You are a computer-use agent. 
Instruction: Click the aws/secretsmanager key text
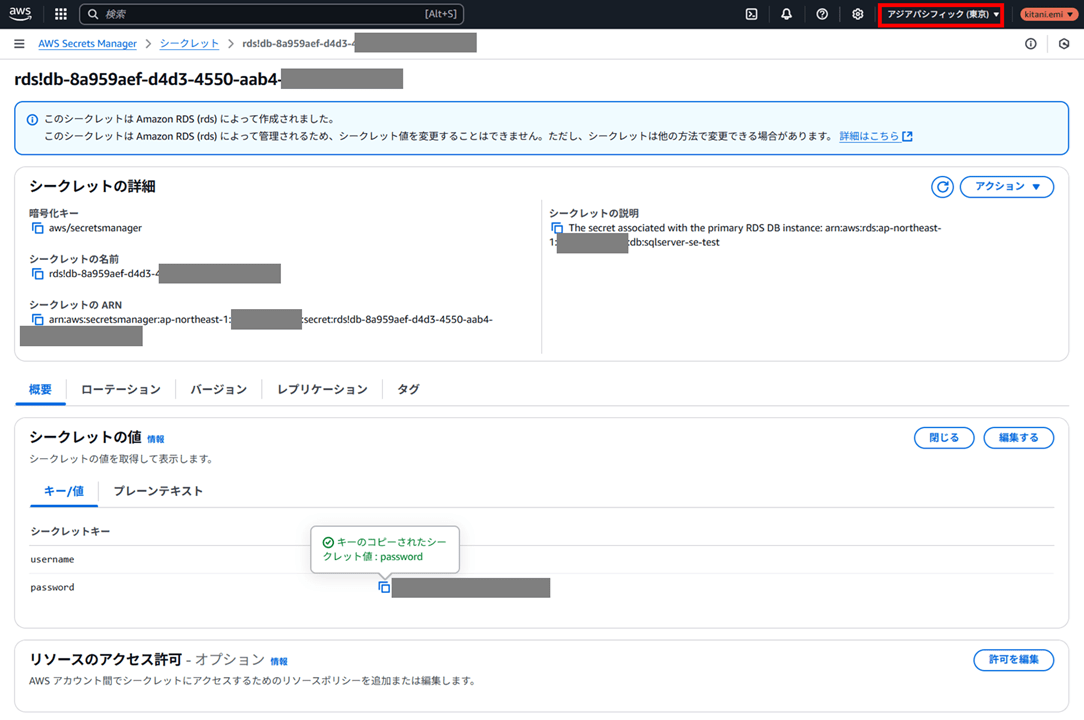(x=95, y=228)
